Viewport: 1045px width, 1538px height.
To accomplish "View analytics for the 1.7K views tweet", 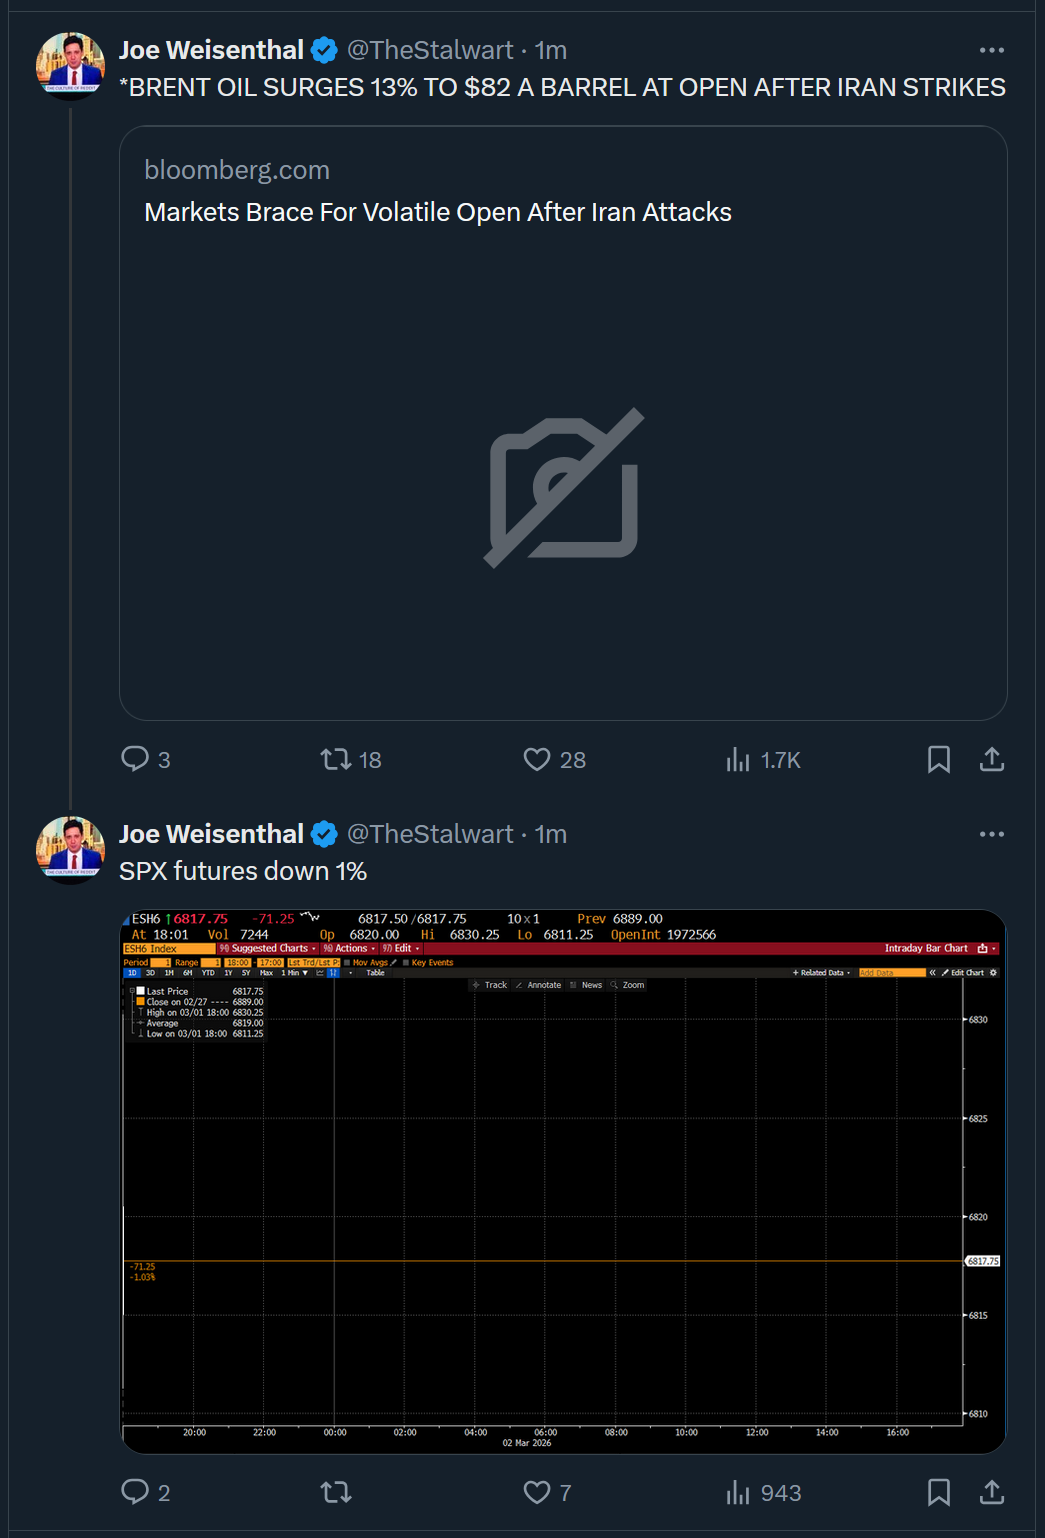I will pos(763,760).
